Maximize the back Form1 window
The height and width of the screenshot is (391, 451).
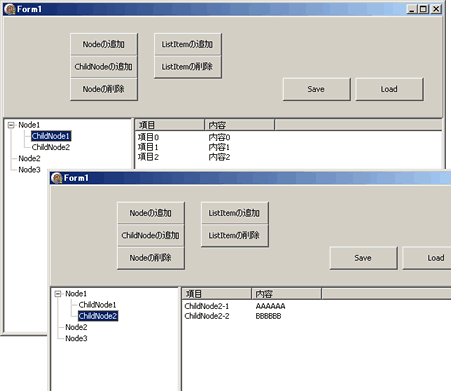(423, 9)
